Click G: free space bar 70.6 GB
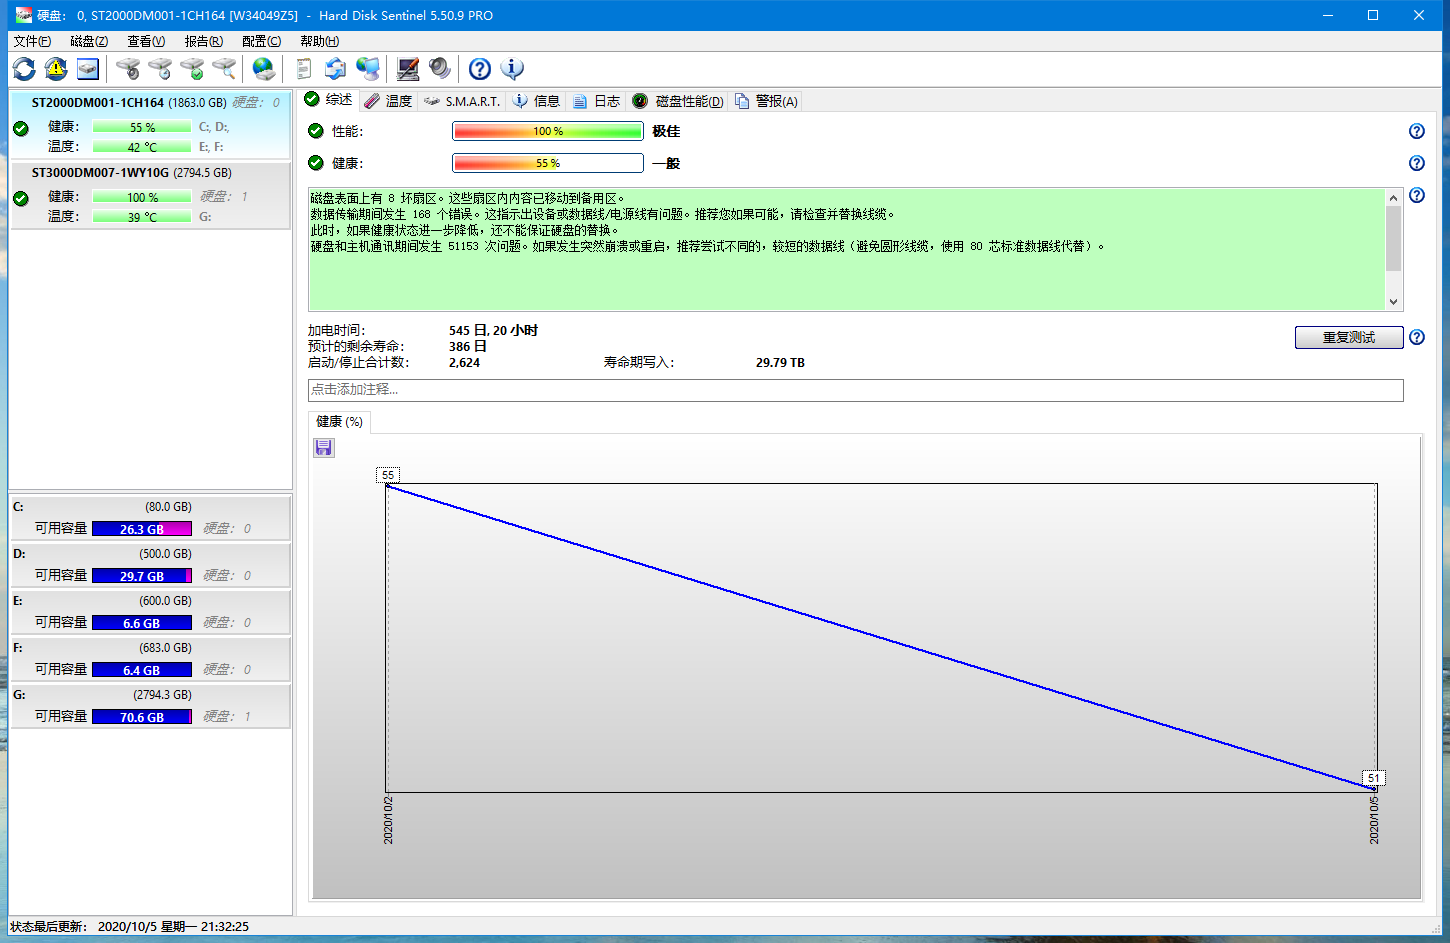The width and height of the screenshot is (1450, 943). click(142, 717)
